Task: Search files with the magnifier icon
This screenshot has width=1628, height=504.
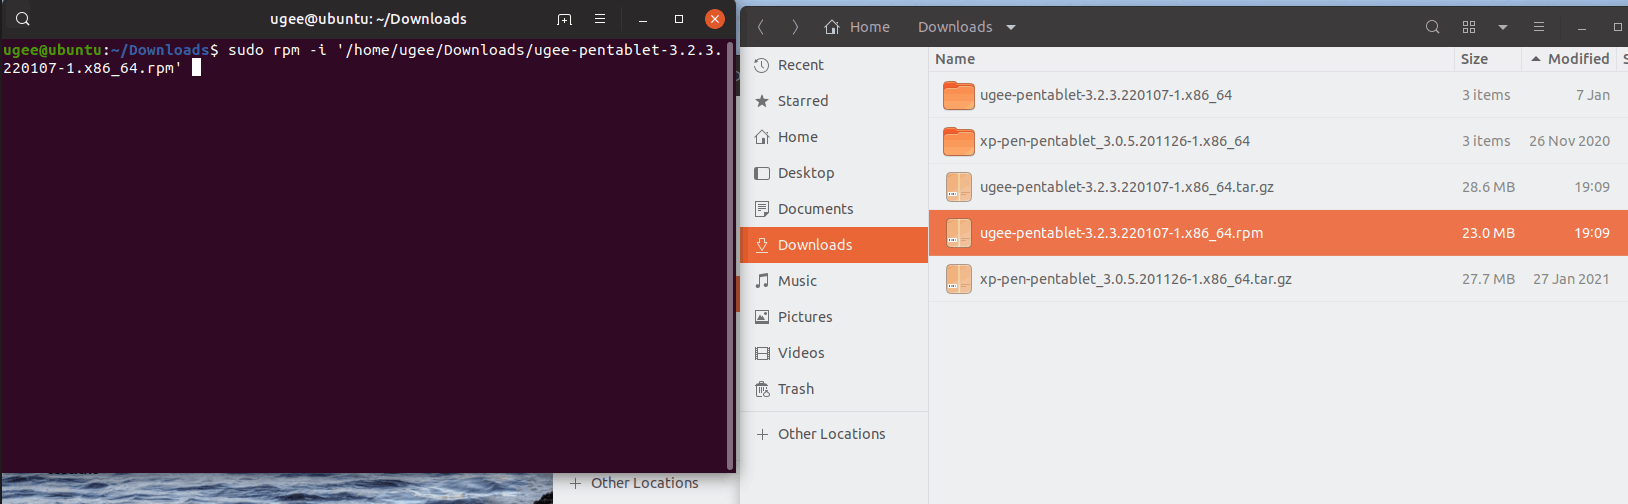Action: coord(1432,27)
